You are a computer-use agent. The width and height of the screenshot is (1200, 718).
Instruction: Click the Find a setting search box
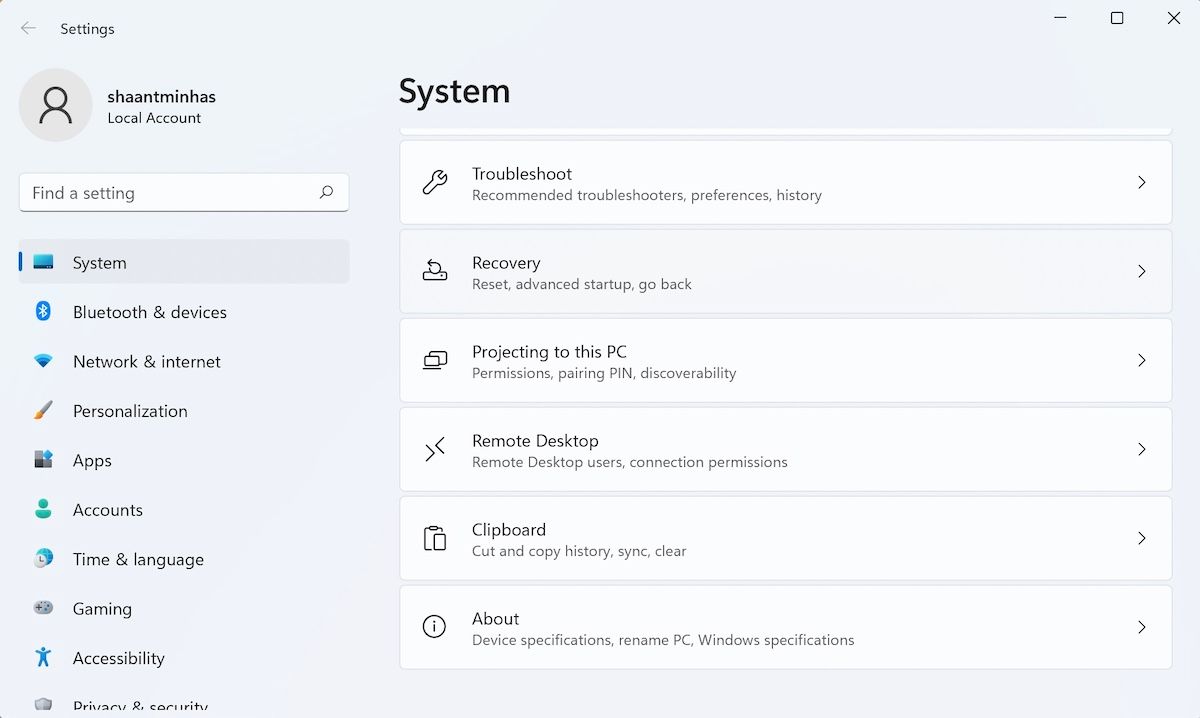184,192
